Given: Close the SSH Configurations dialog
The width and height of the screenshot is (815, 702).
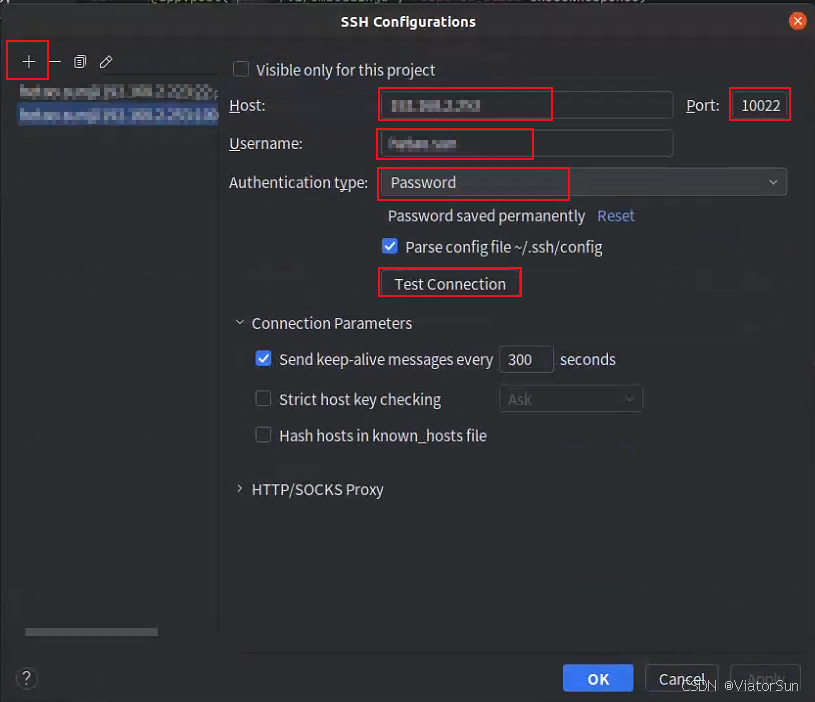Looking at the screenshot, I should click(797, 21).
